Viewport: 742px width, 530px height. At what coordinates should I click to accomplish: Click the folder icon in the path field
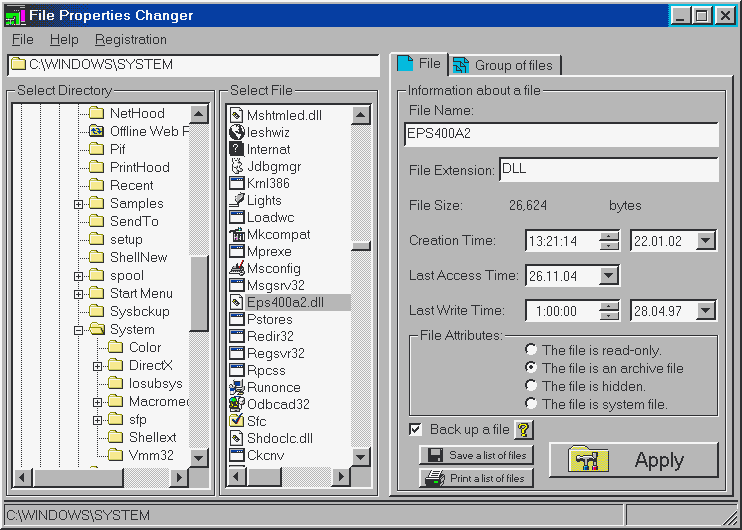(x=18, y=64)
